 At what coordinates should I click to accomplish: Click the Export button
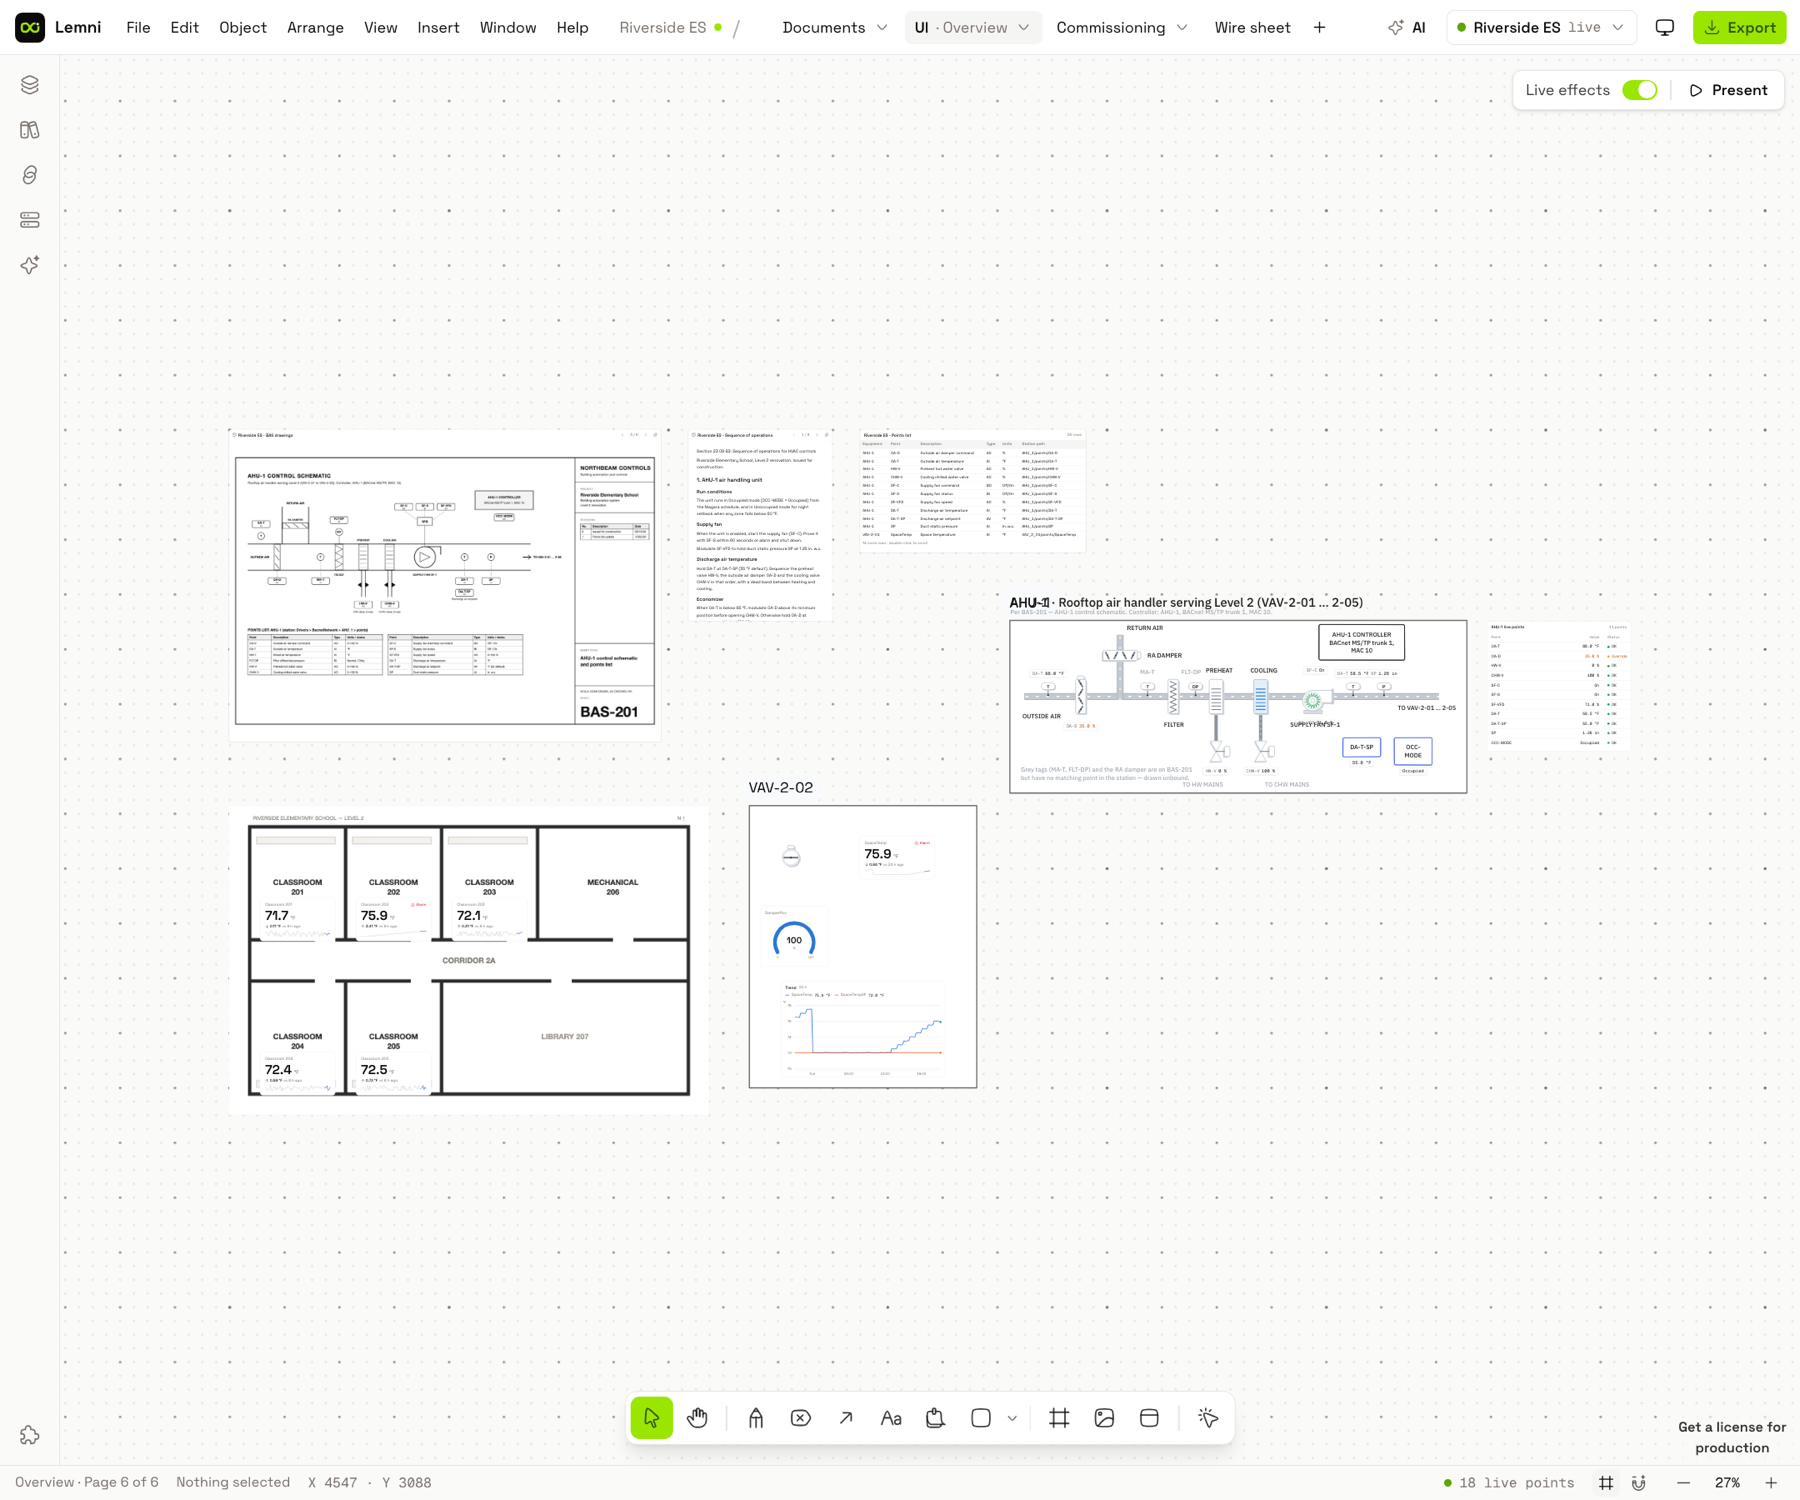point(1740,28)
